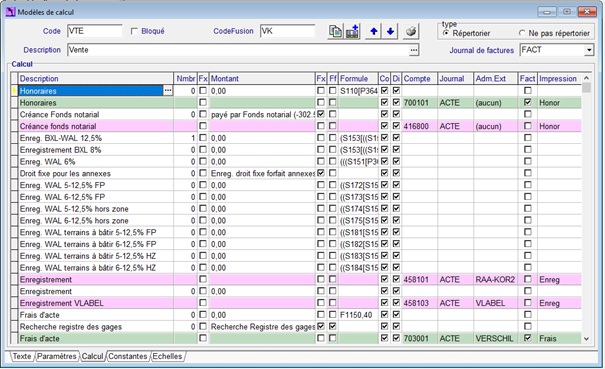The width and height of the screenshot is (605, 369).
Task: Toggle Fact checkbox of Enregistrement VLABEL row
Action: 527,303
